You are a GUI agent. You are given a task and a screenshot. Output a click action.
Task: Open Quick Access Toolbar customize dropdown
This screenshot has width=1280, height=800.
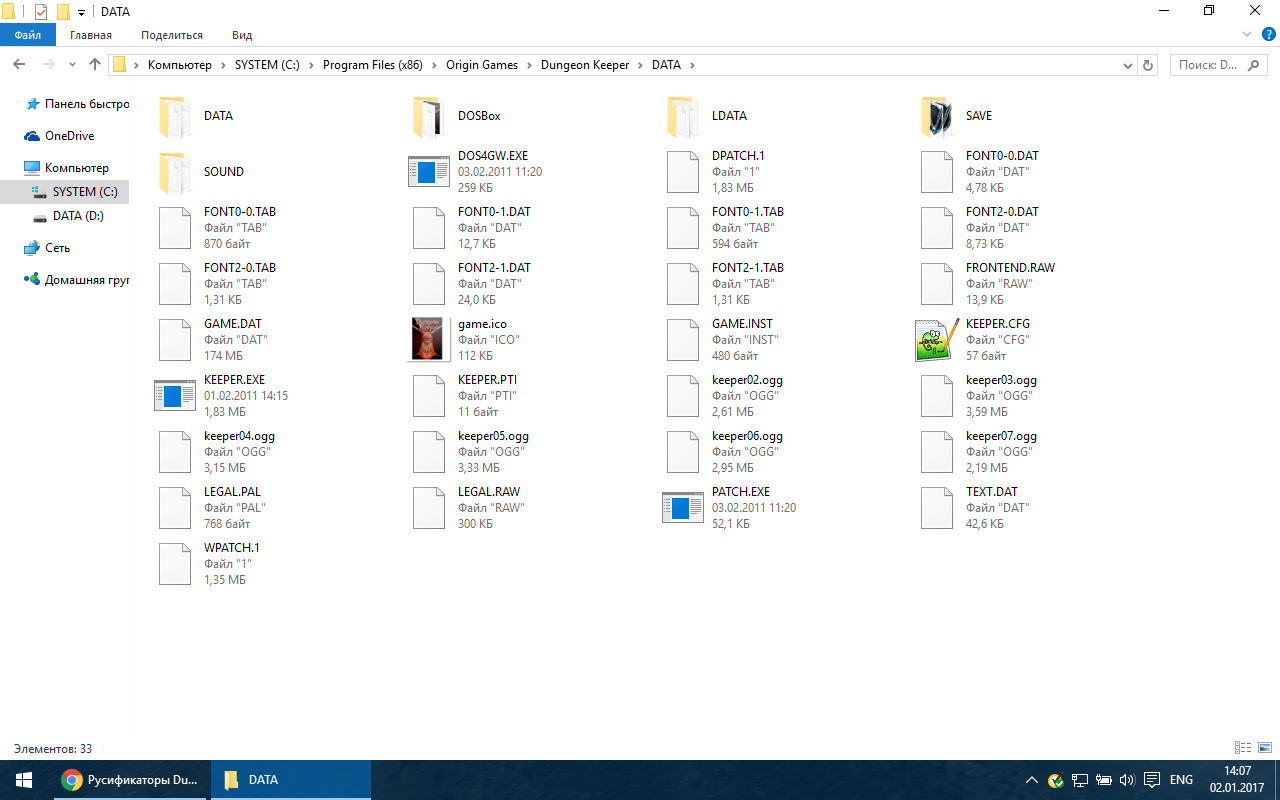pos(81,13)
